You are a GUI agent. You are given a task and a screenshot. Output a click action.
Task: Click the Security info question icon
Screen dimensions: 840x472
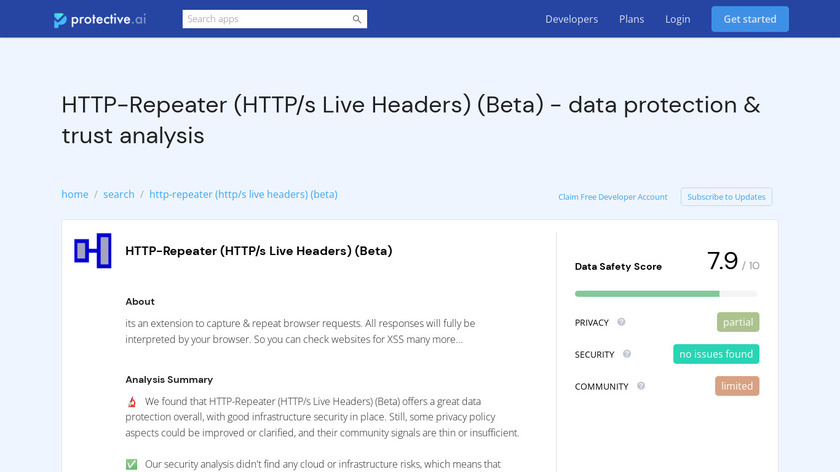(x=627, y=354)
